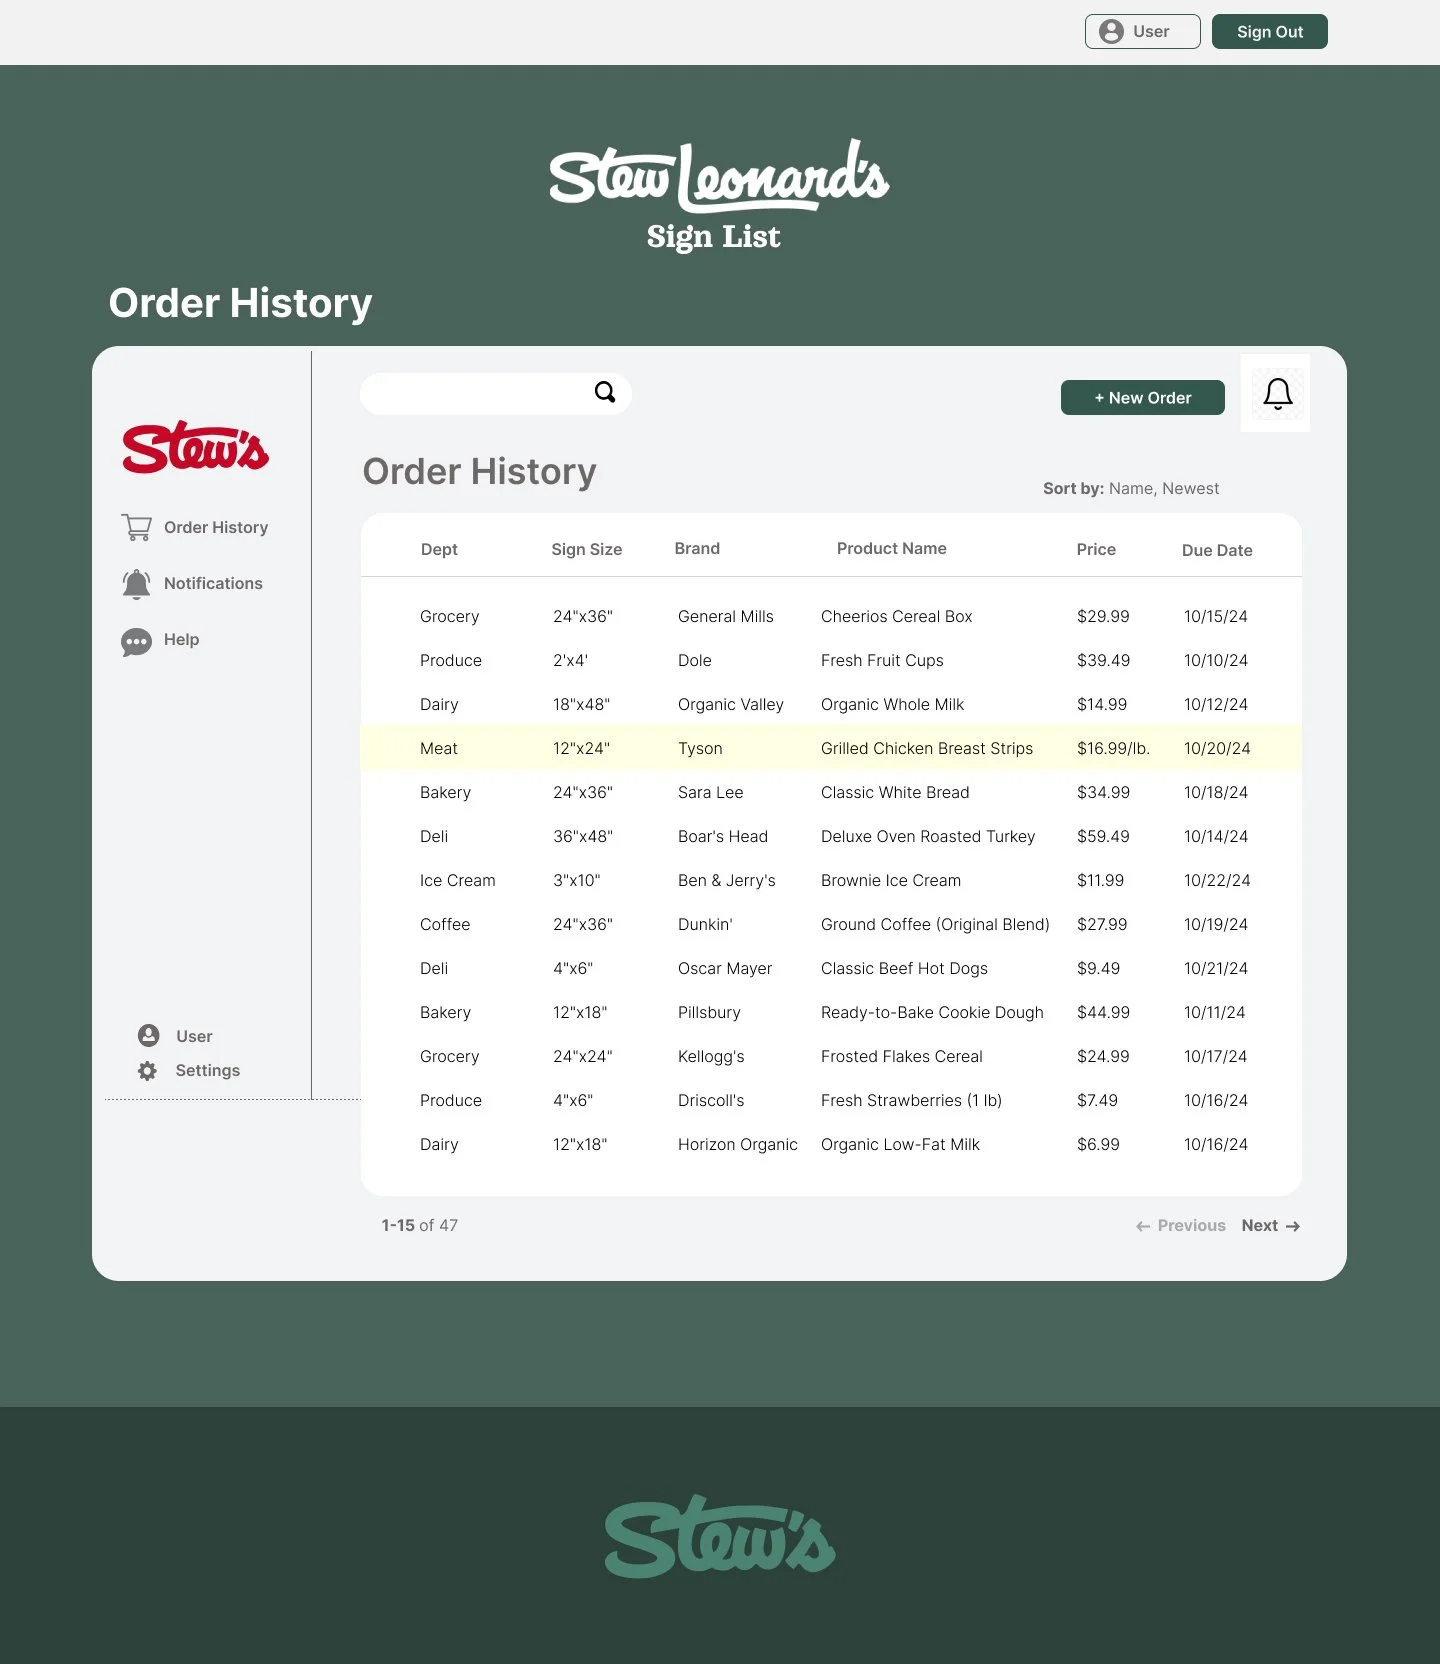Open the notification bell icon

click(x=1277, y=394)
